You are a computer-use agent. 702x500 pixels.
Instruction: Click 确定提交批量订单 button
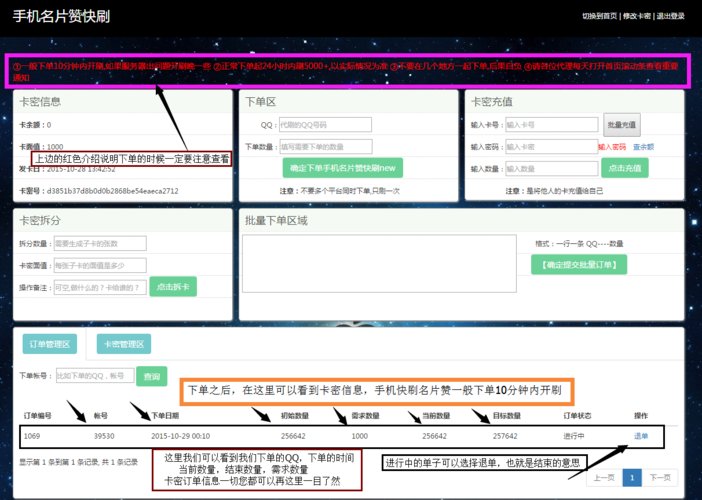point(579,265)
